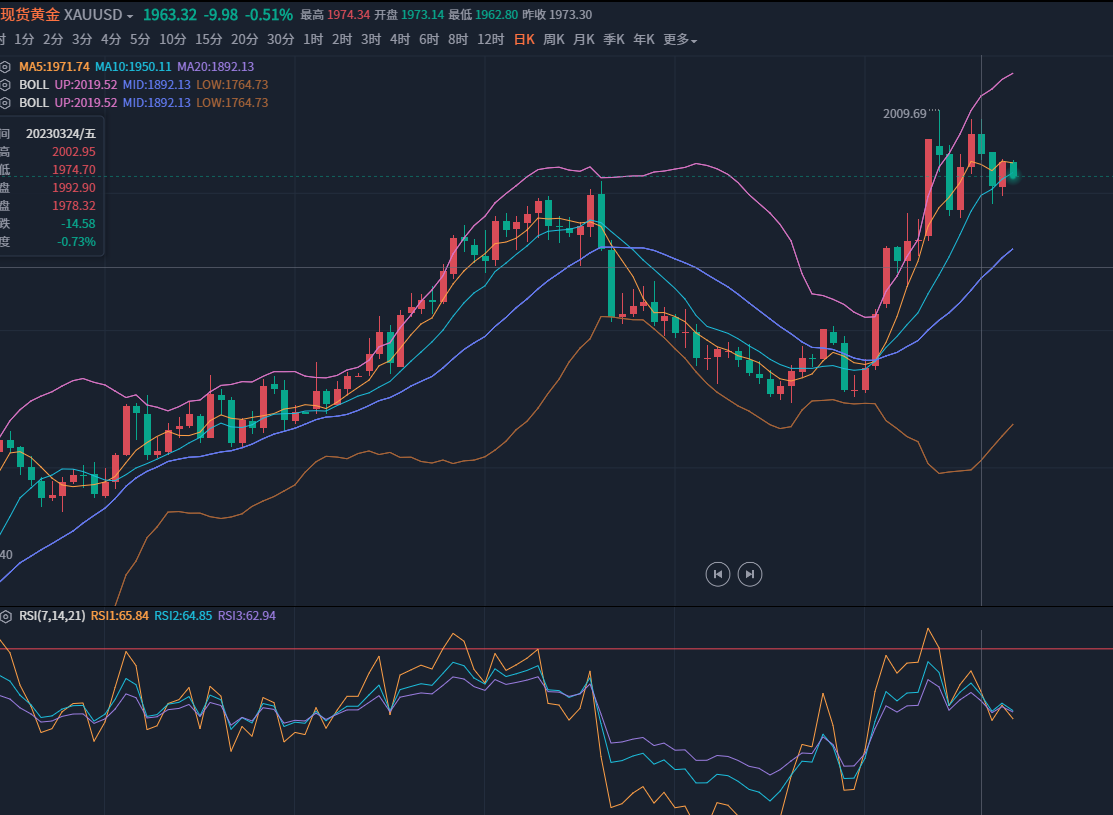Click the 1992.90 value in data box
The width and height of the screenshot is (1113, 815).
pyautogui.click(x=74, y=188)
